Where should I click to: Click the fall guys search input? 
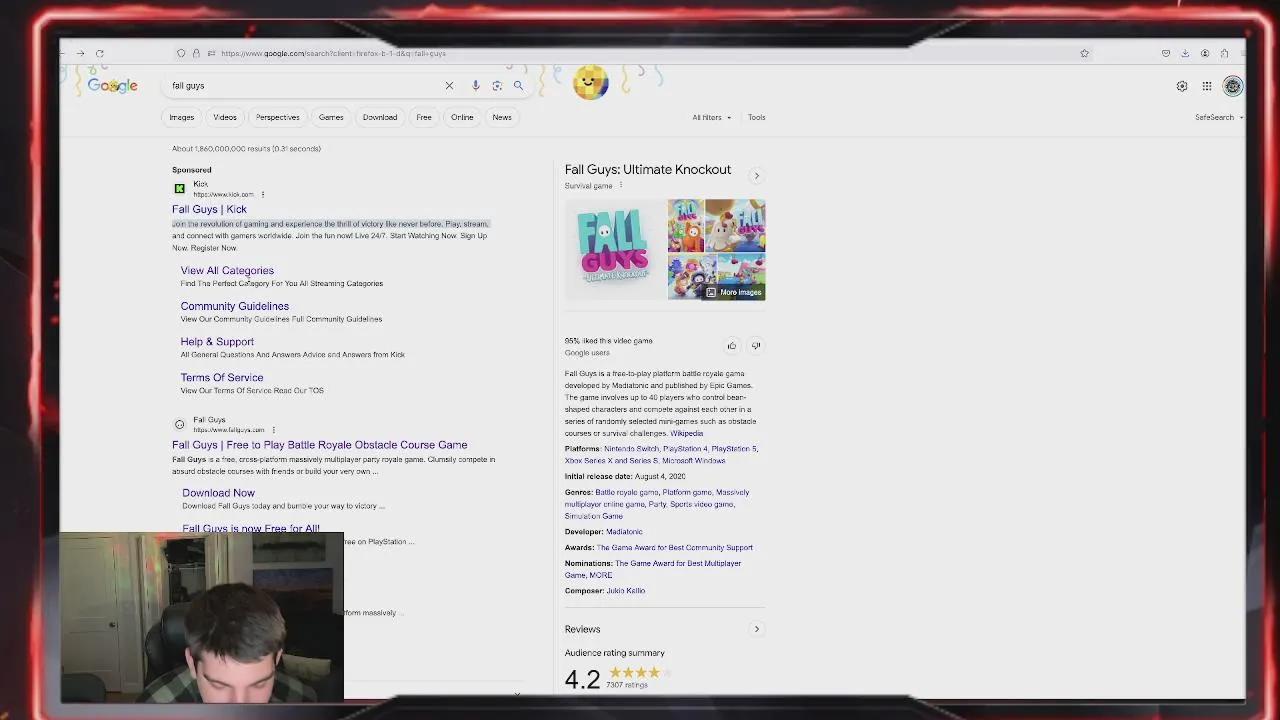click(305, 86)
